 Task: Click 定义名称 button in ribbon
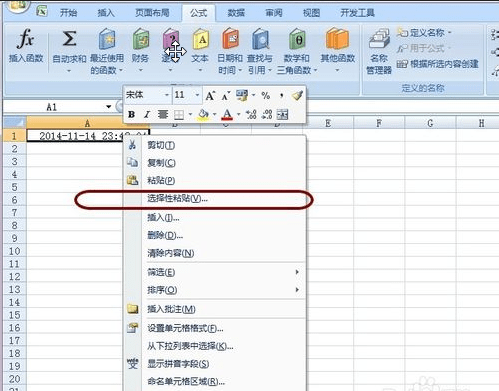(x=424, y=33)
